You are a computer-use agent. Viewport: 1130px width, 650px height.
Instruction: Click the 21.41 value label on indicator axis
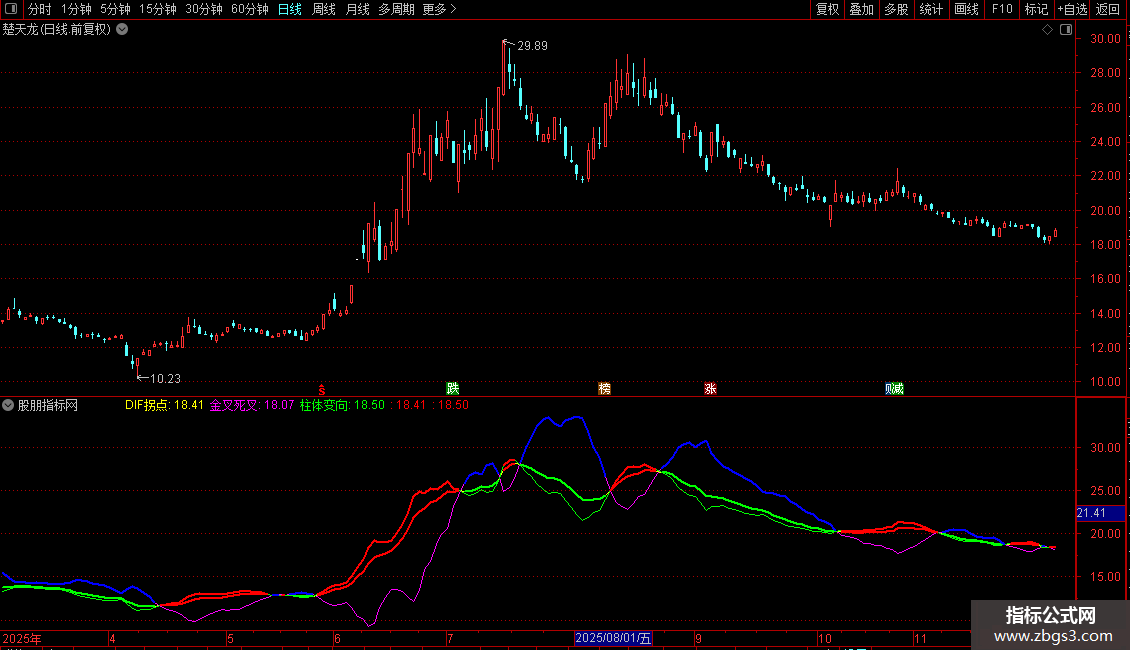(x=1090, y=513)
